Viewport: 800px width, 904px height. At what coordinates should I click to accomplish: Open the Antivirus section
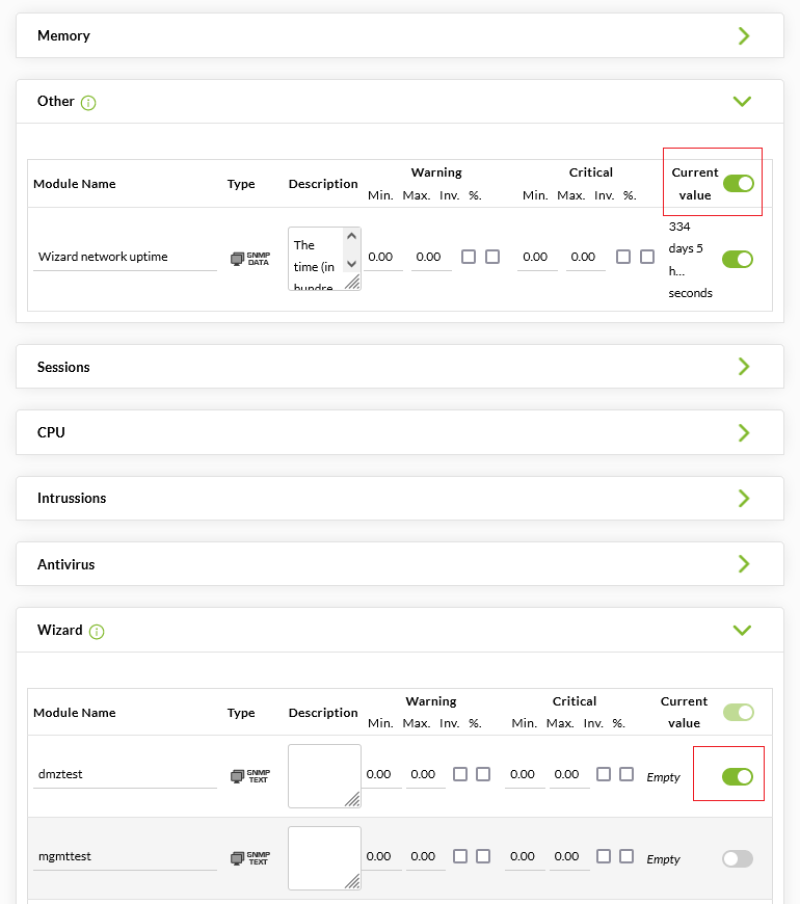pos(743,564)
